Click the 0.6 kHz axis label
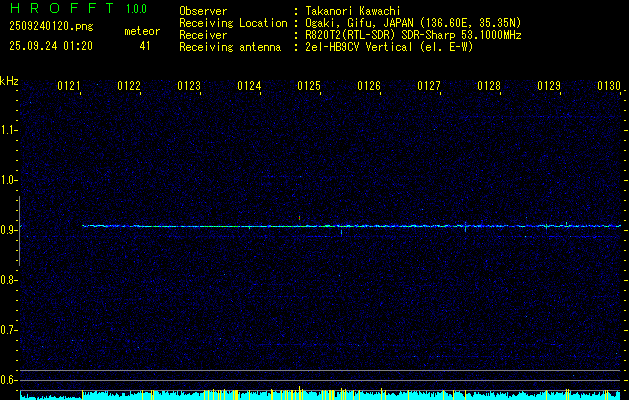Image resolution: width=629 pixels, height=400 pixels. click(x=8, y=380)
